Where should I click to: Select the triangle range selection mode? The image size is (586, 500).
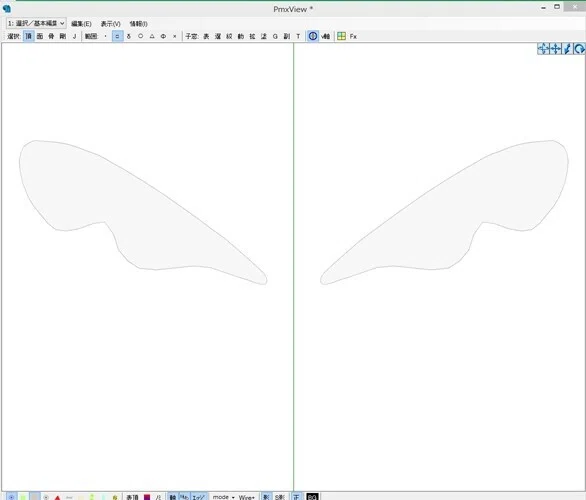tap(152, 36)
